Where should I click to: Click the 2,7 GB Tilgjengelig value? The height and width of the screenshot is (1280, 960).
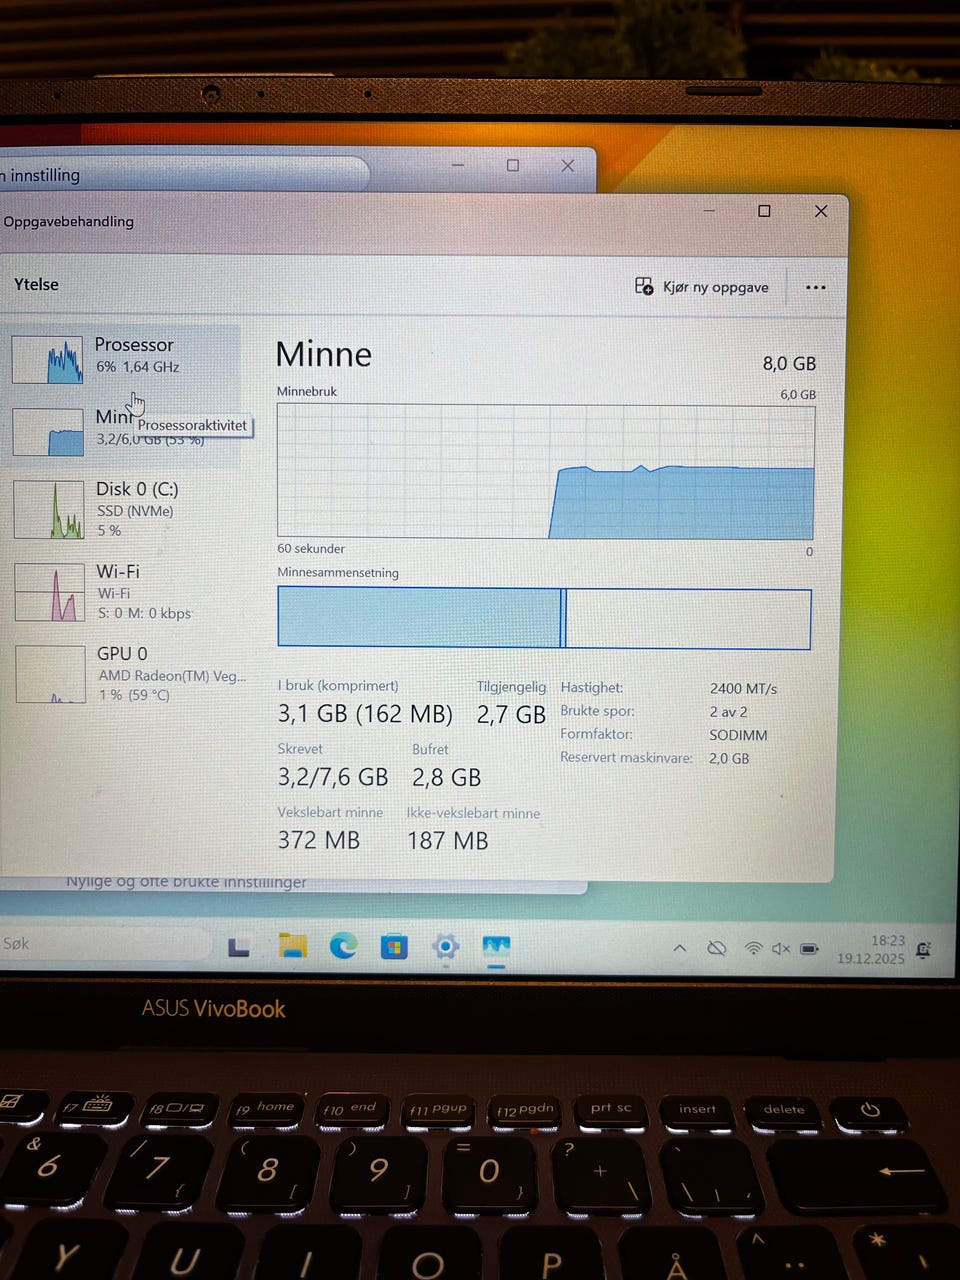pyautogui.click(x=511, y=714)
